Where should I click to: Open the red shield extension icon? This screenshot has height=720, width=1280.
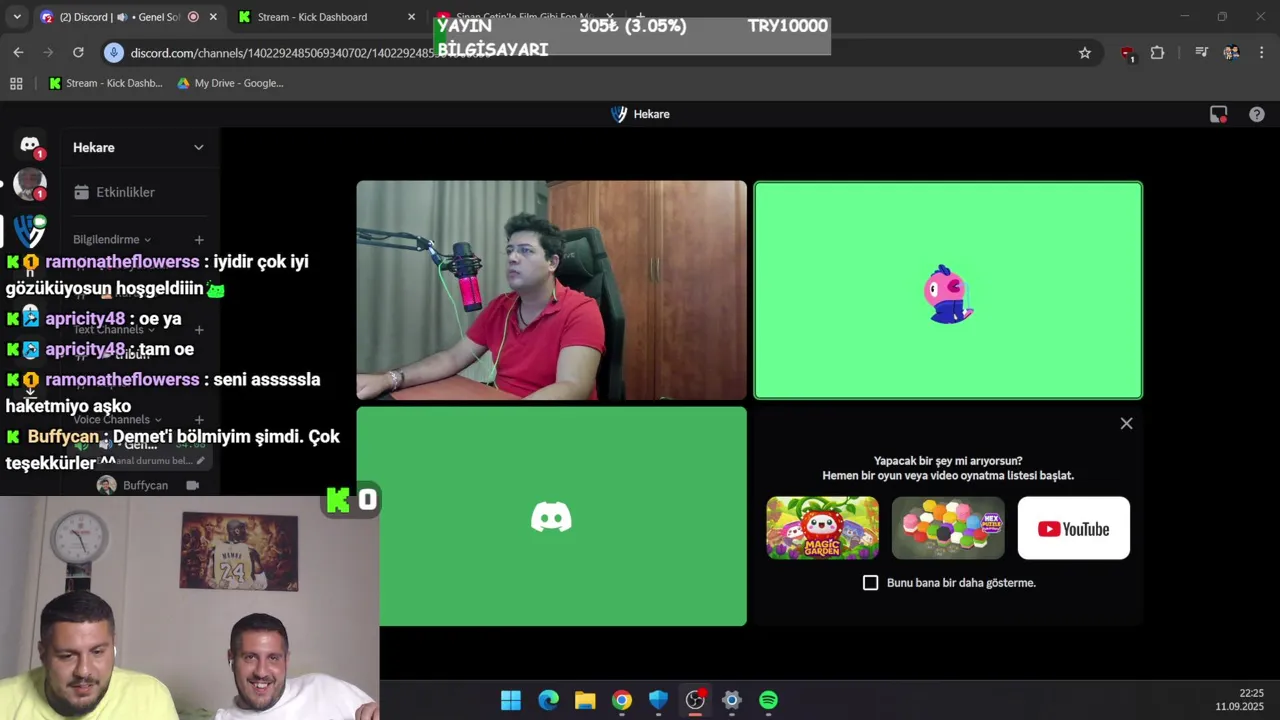[x=1127, y=53]
